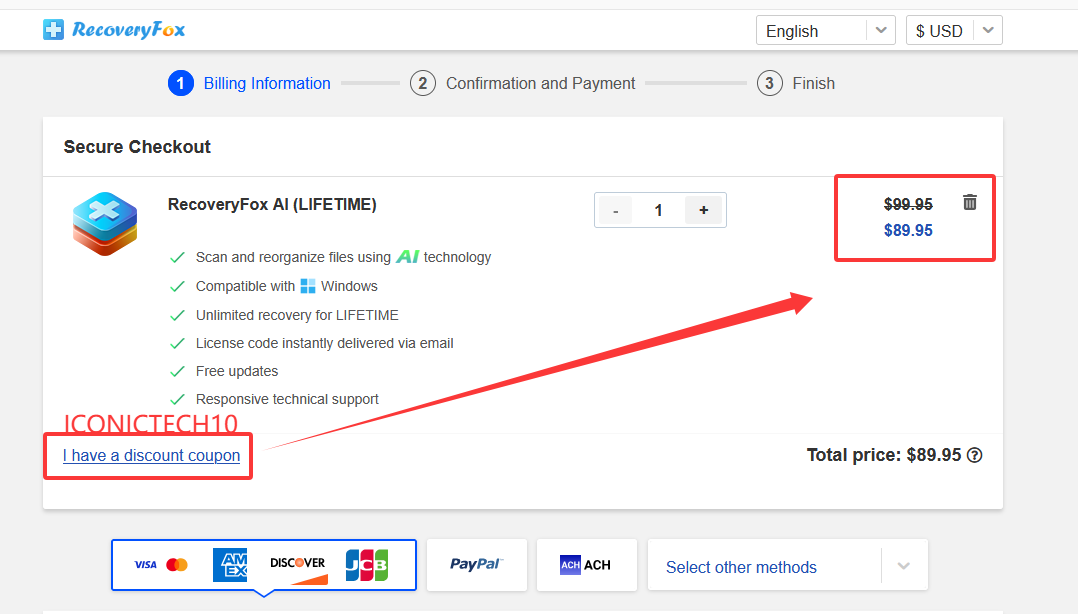Image resolution: width=1078 pixels, height=614 pixels.
Task: Click the Finish step label
Action: pos(813,83)
